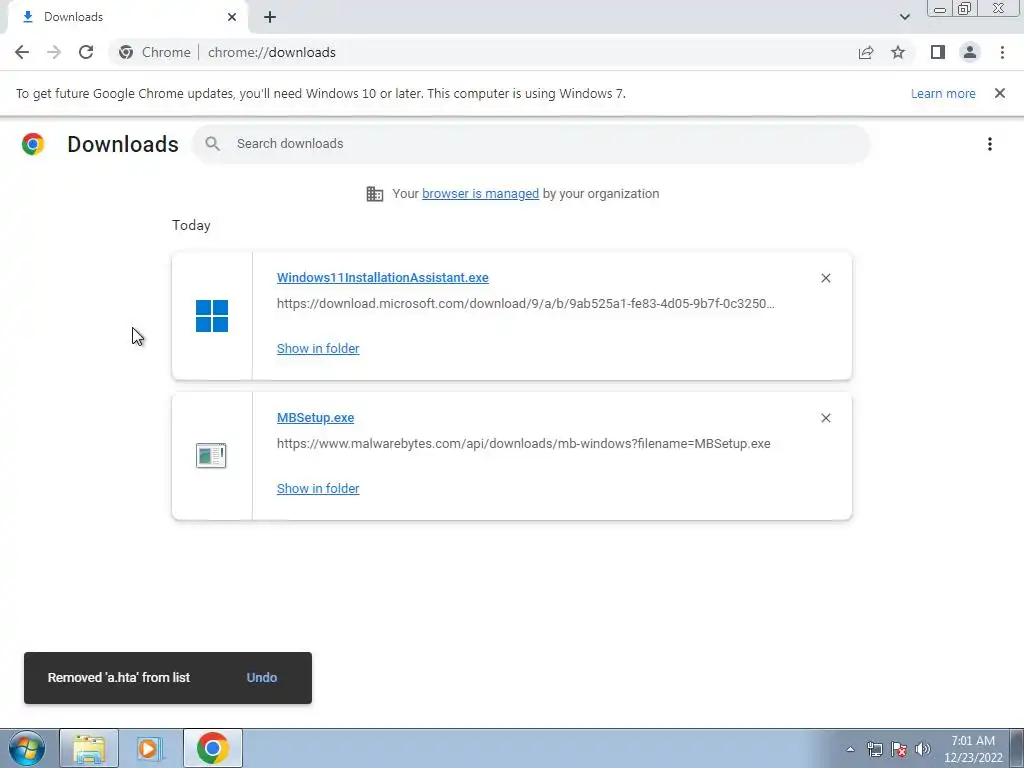Image resolution: width=1024 pixels, height=768 pixels.
Task: Show hidden tray icons arrow
Action: (850, 749)
